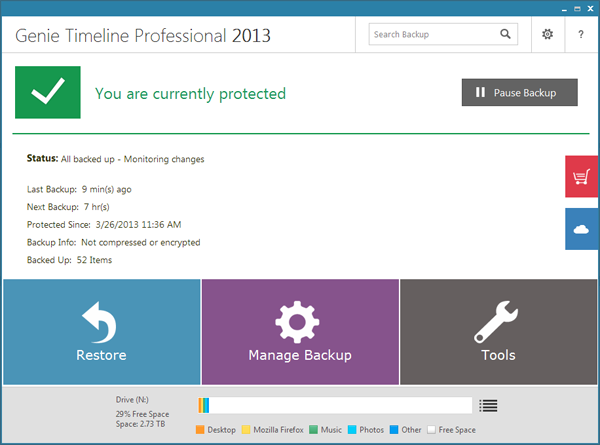600x445 pixels.
Task: Open drive breakdown list icon
Action: [x=488, y=405]
